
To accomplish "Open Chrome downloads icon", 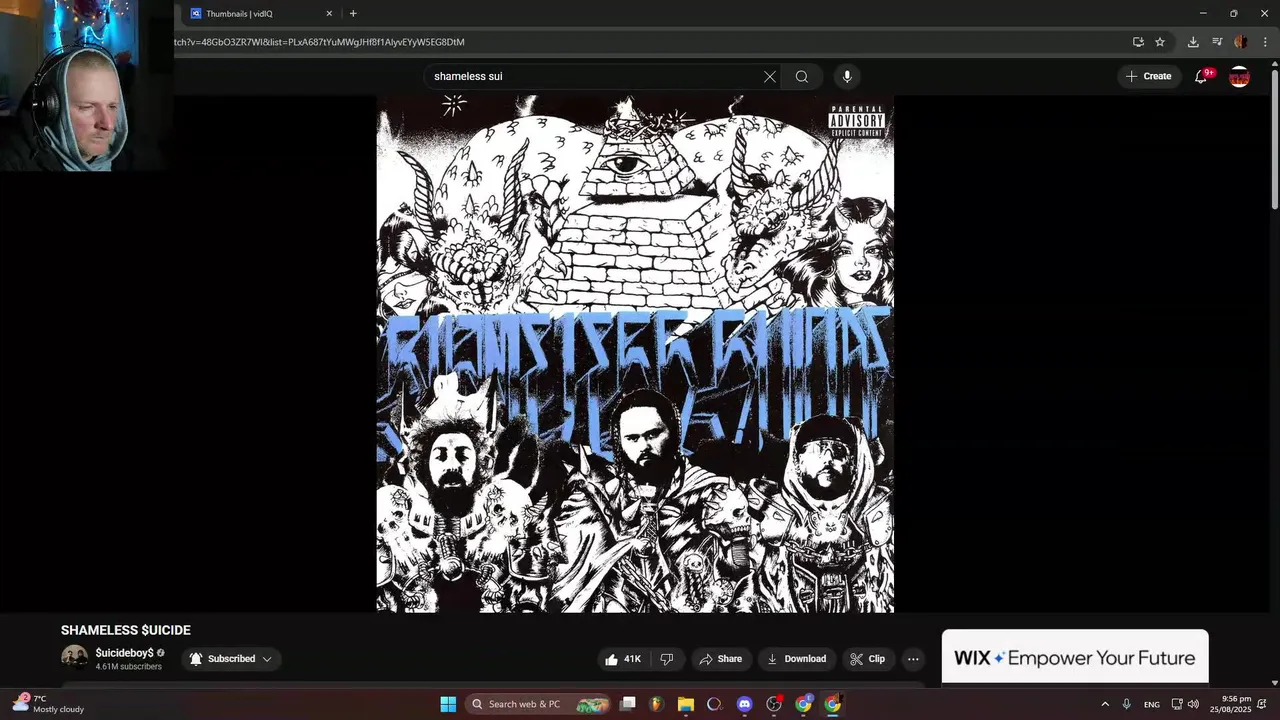I will [x=1193, y=42].
